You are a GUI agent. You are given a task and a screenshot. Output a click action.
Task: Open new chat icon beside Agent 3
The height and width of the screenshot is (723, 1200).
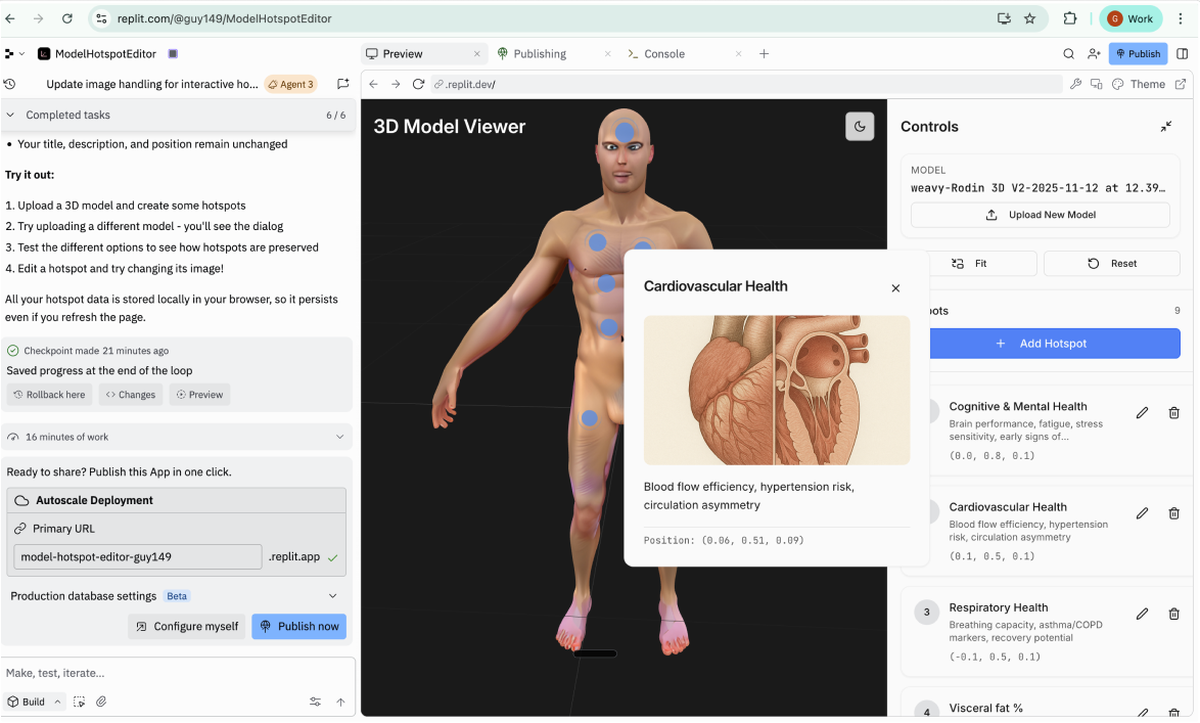pyautogui.click(x=343, y=84)
